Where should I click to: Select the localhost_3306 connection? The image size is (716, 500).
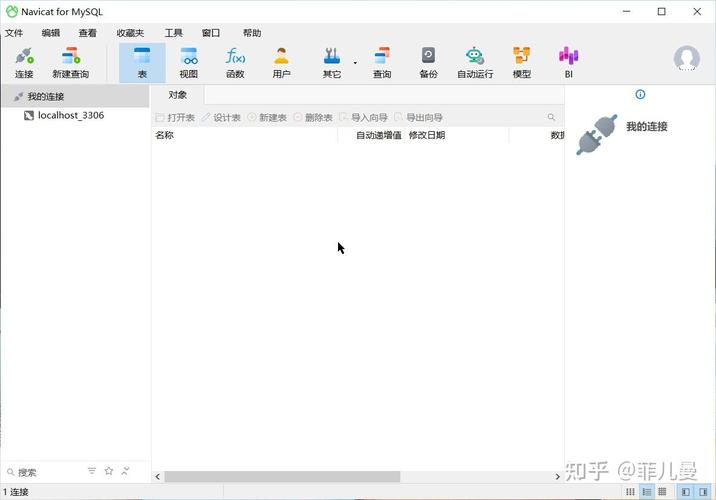71,116
